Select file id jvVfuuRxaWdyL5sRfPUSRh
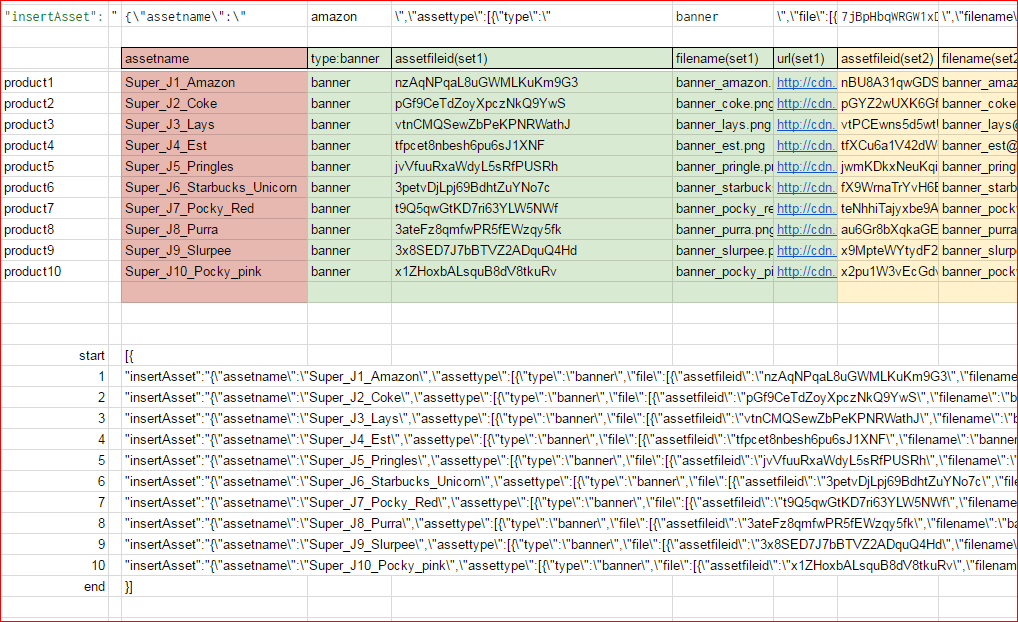Viewport: 1018px width, 622px height. click(532, 166)
